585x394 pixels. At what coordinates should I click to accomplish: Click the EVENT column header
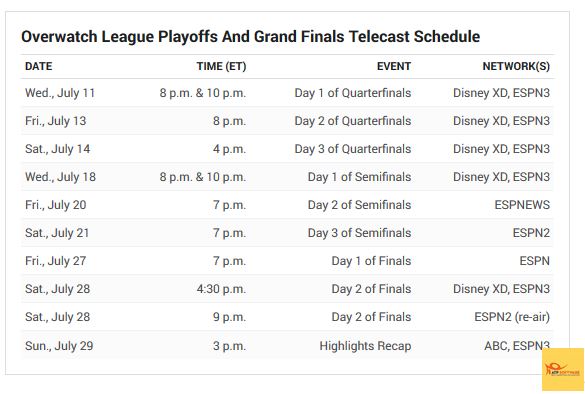click(394, 66)
